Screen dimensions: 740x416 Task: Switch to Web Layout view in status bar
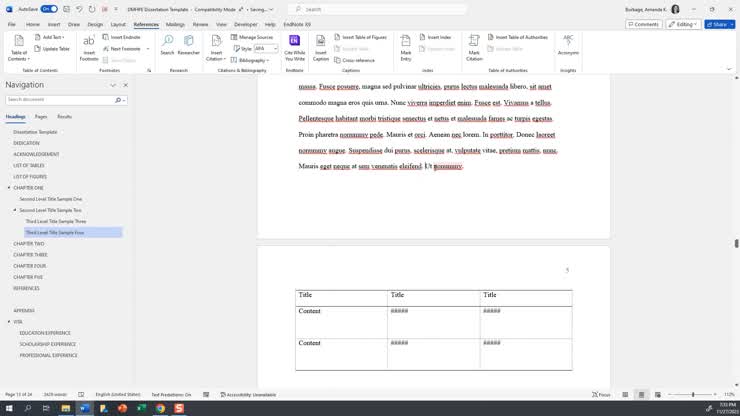point(657,395)
